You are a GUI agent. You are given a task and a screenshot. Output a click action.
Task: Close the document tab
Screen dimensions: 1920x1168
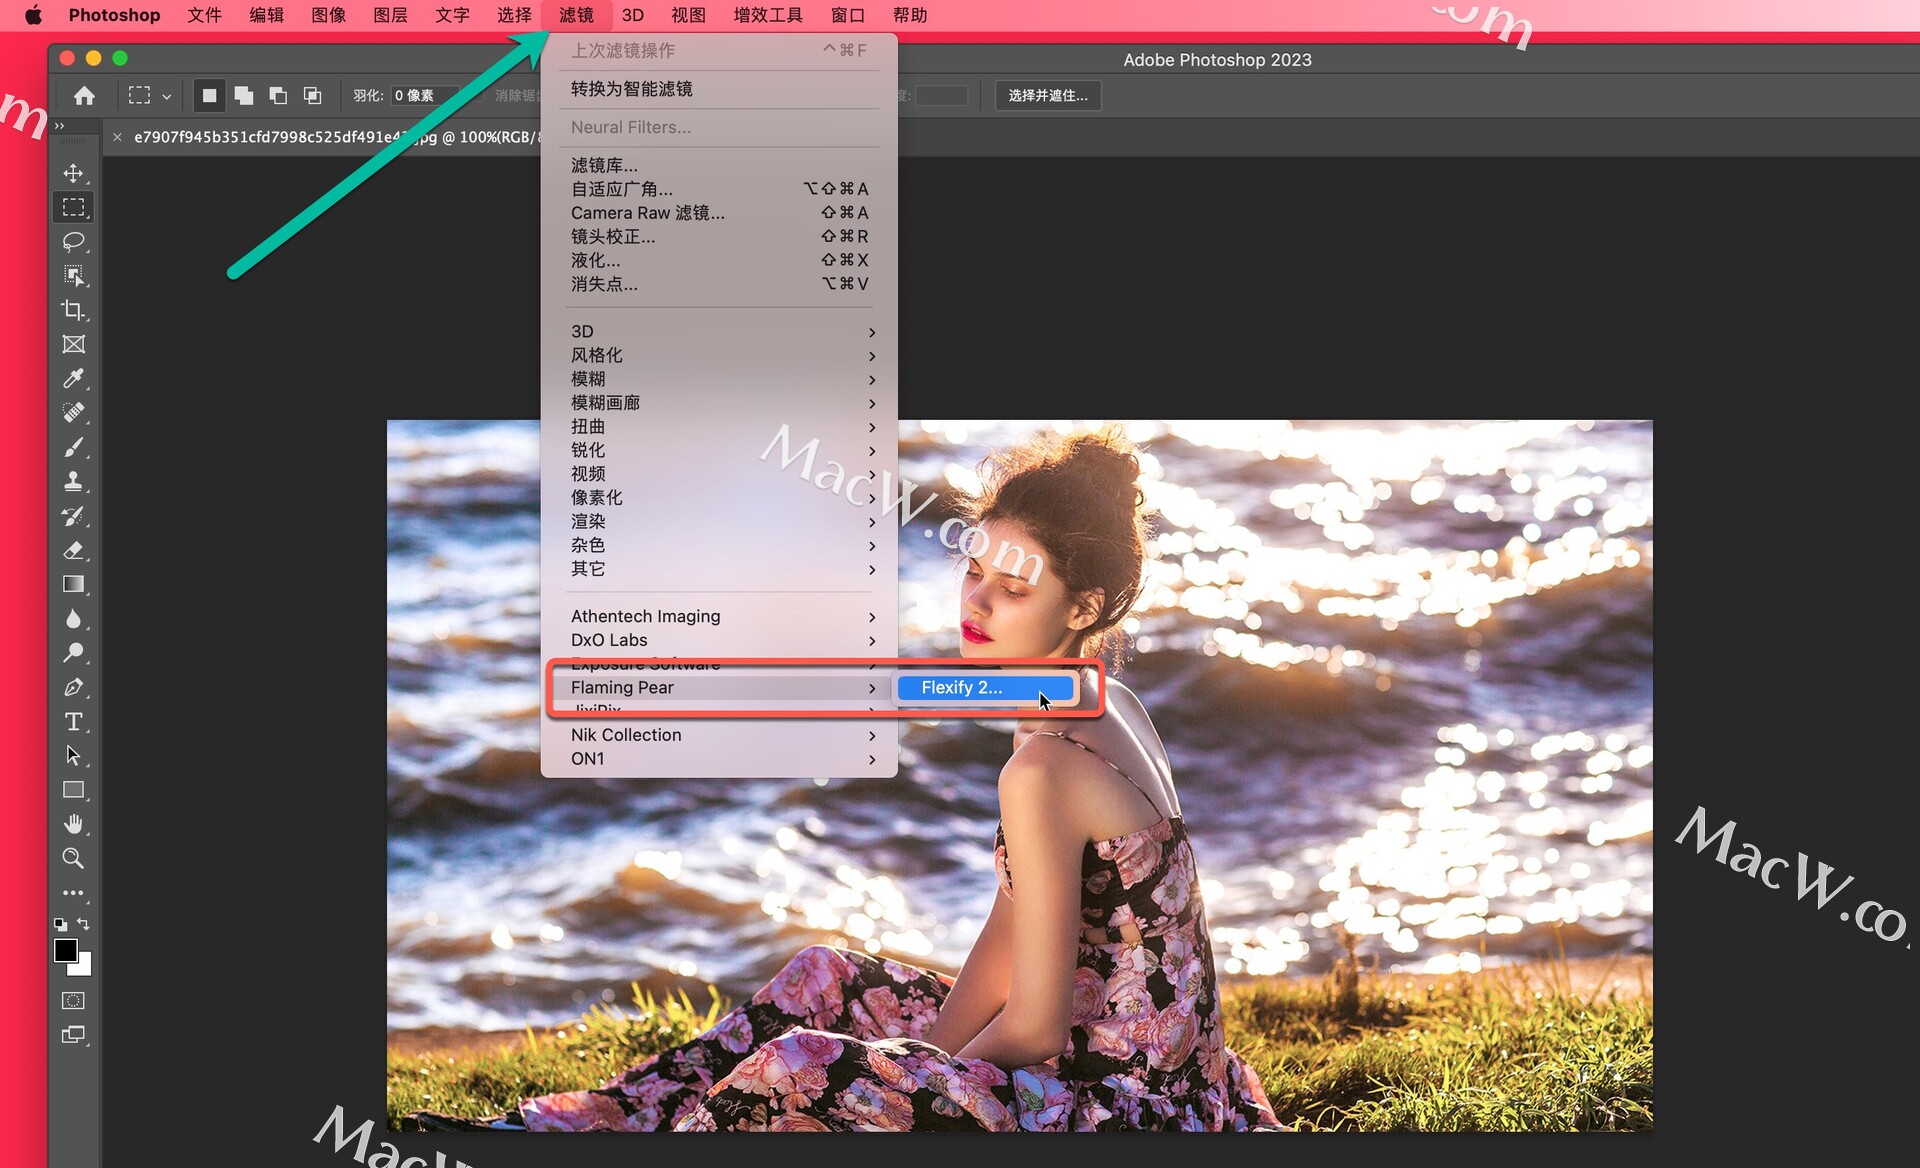117,137
